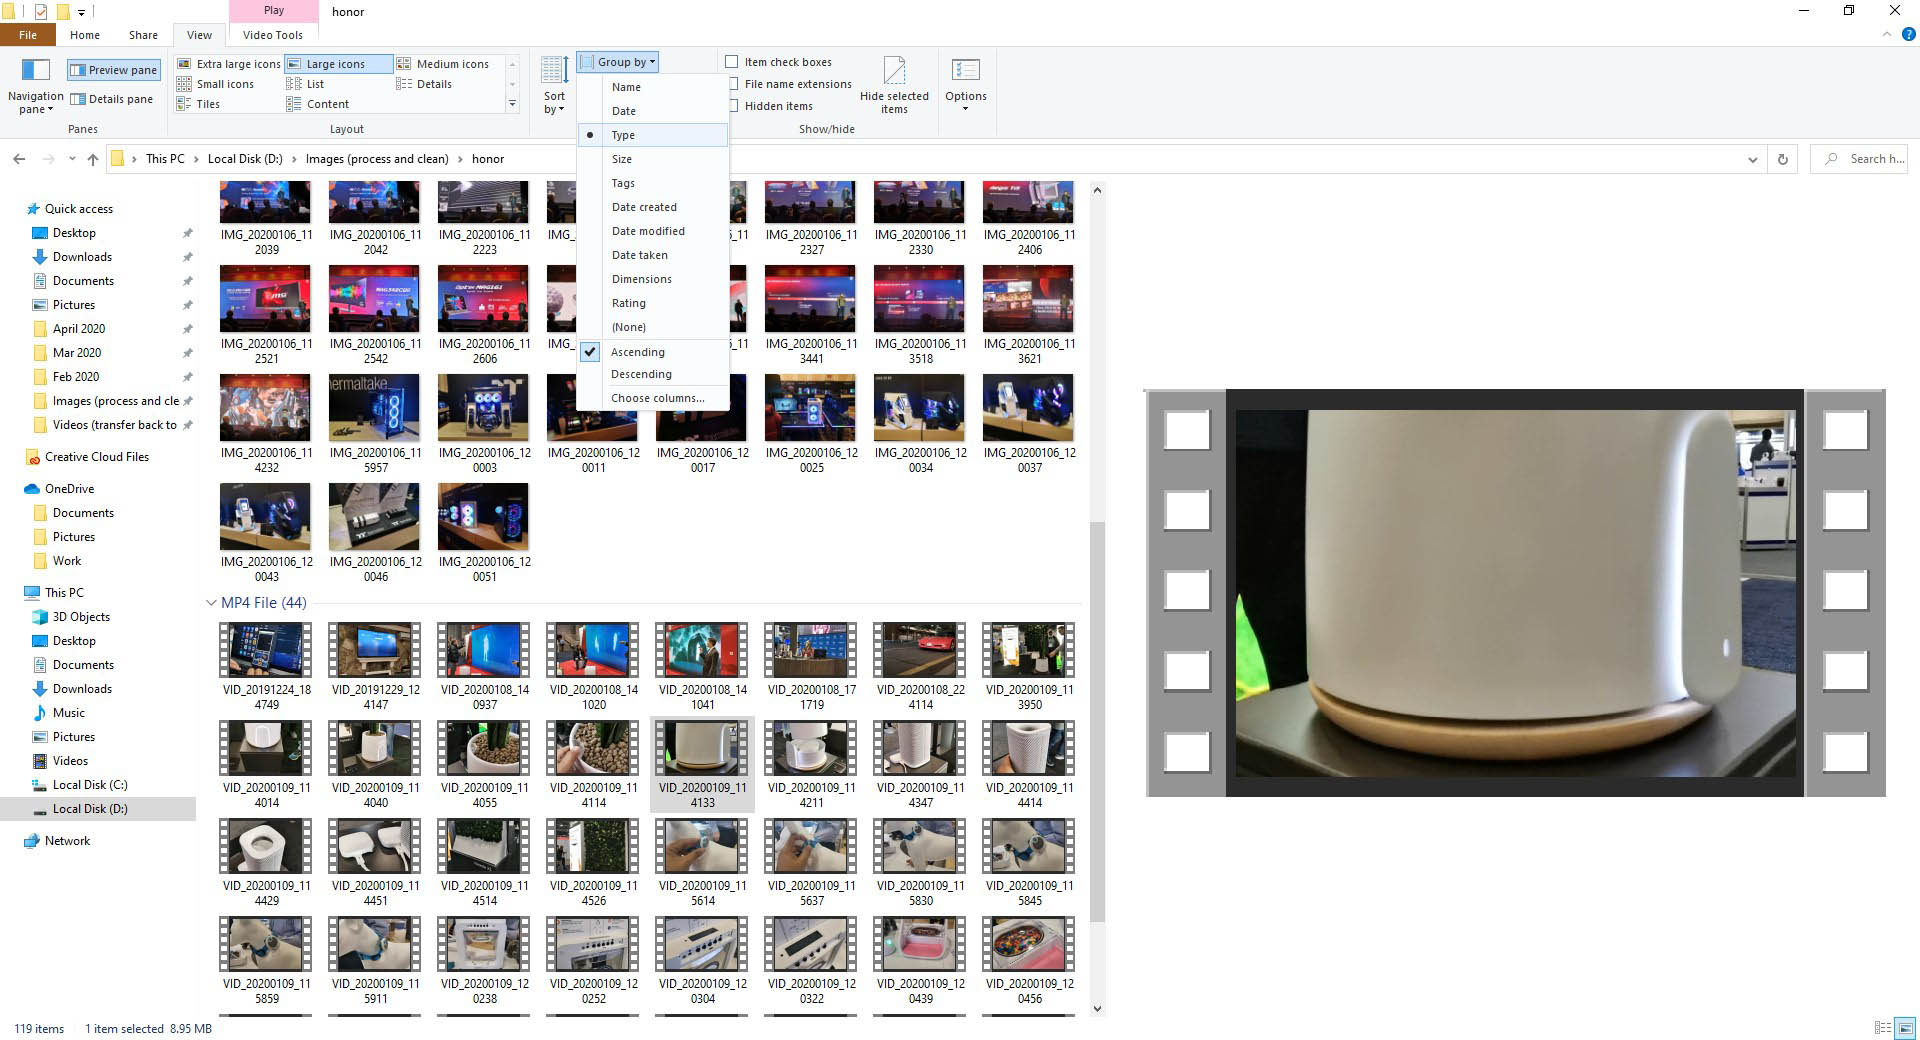Viewport: 1920px width, 1040px height.
Task: Open 3D Objects under This PC
Action: click(x=81, y=617)
